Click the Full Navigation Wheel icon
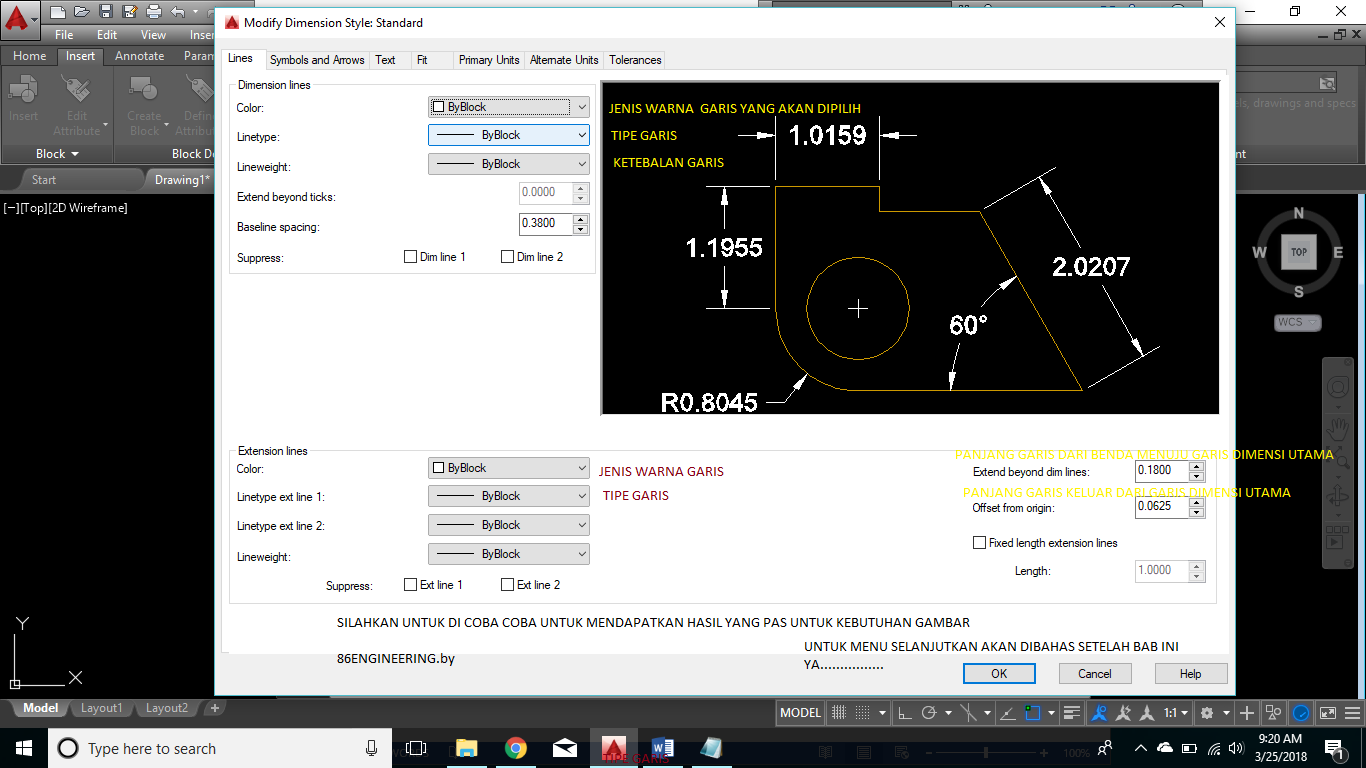This screenshot has width=1366, height=768. coord(1337,387)
